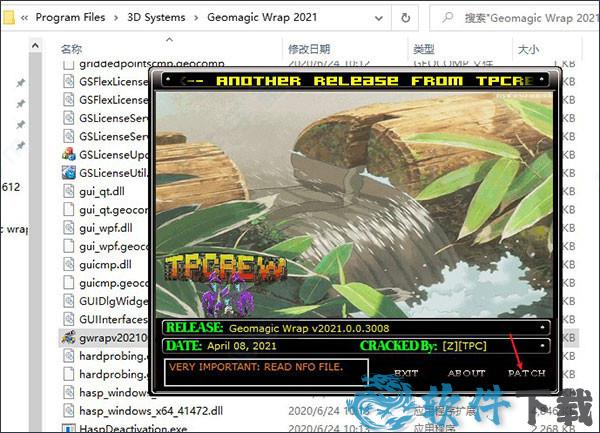Screen dimensions: 600x433
Task: Click into the Geomagic Wrap 2021 search box
Action: click(x=520, y=17)
